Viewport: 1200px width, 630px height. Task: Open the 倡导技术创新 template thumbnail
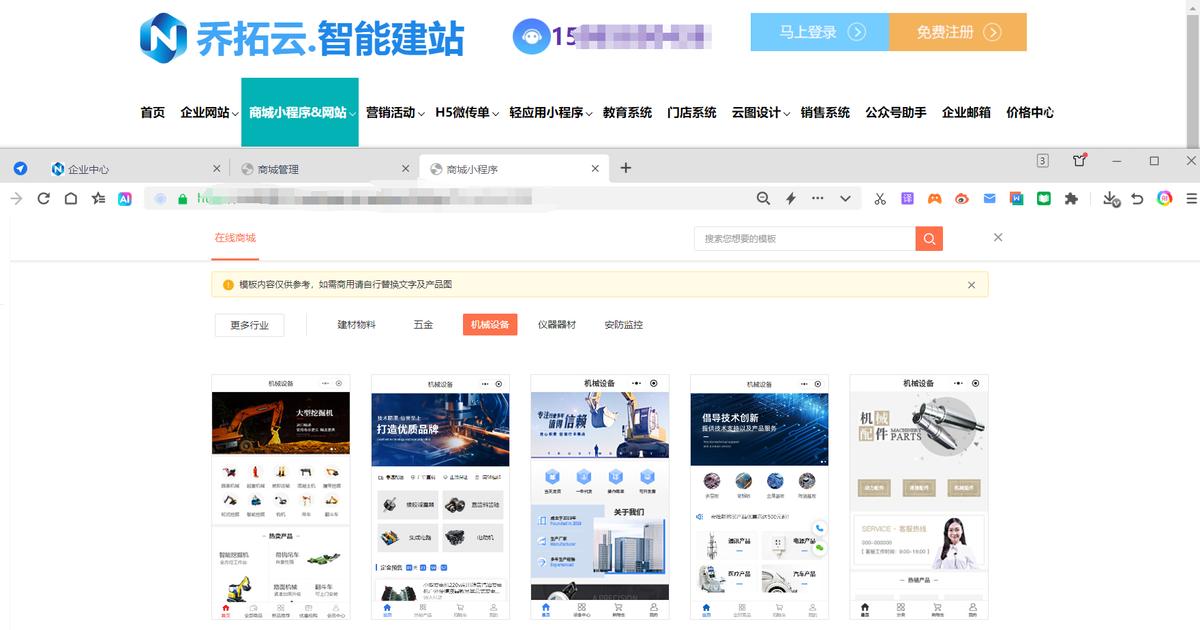759,498
